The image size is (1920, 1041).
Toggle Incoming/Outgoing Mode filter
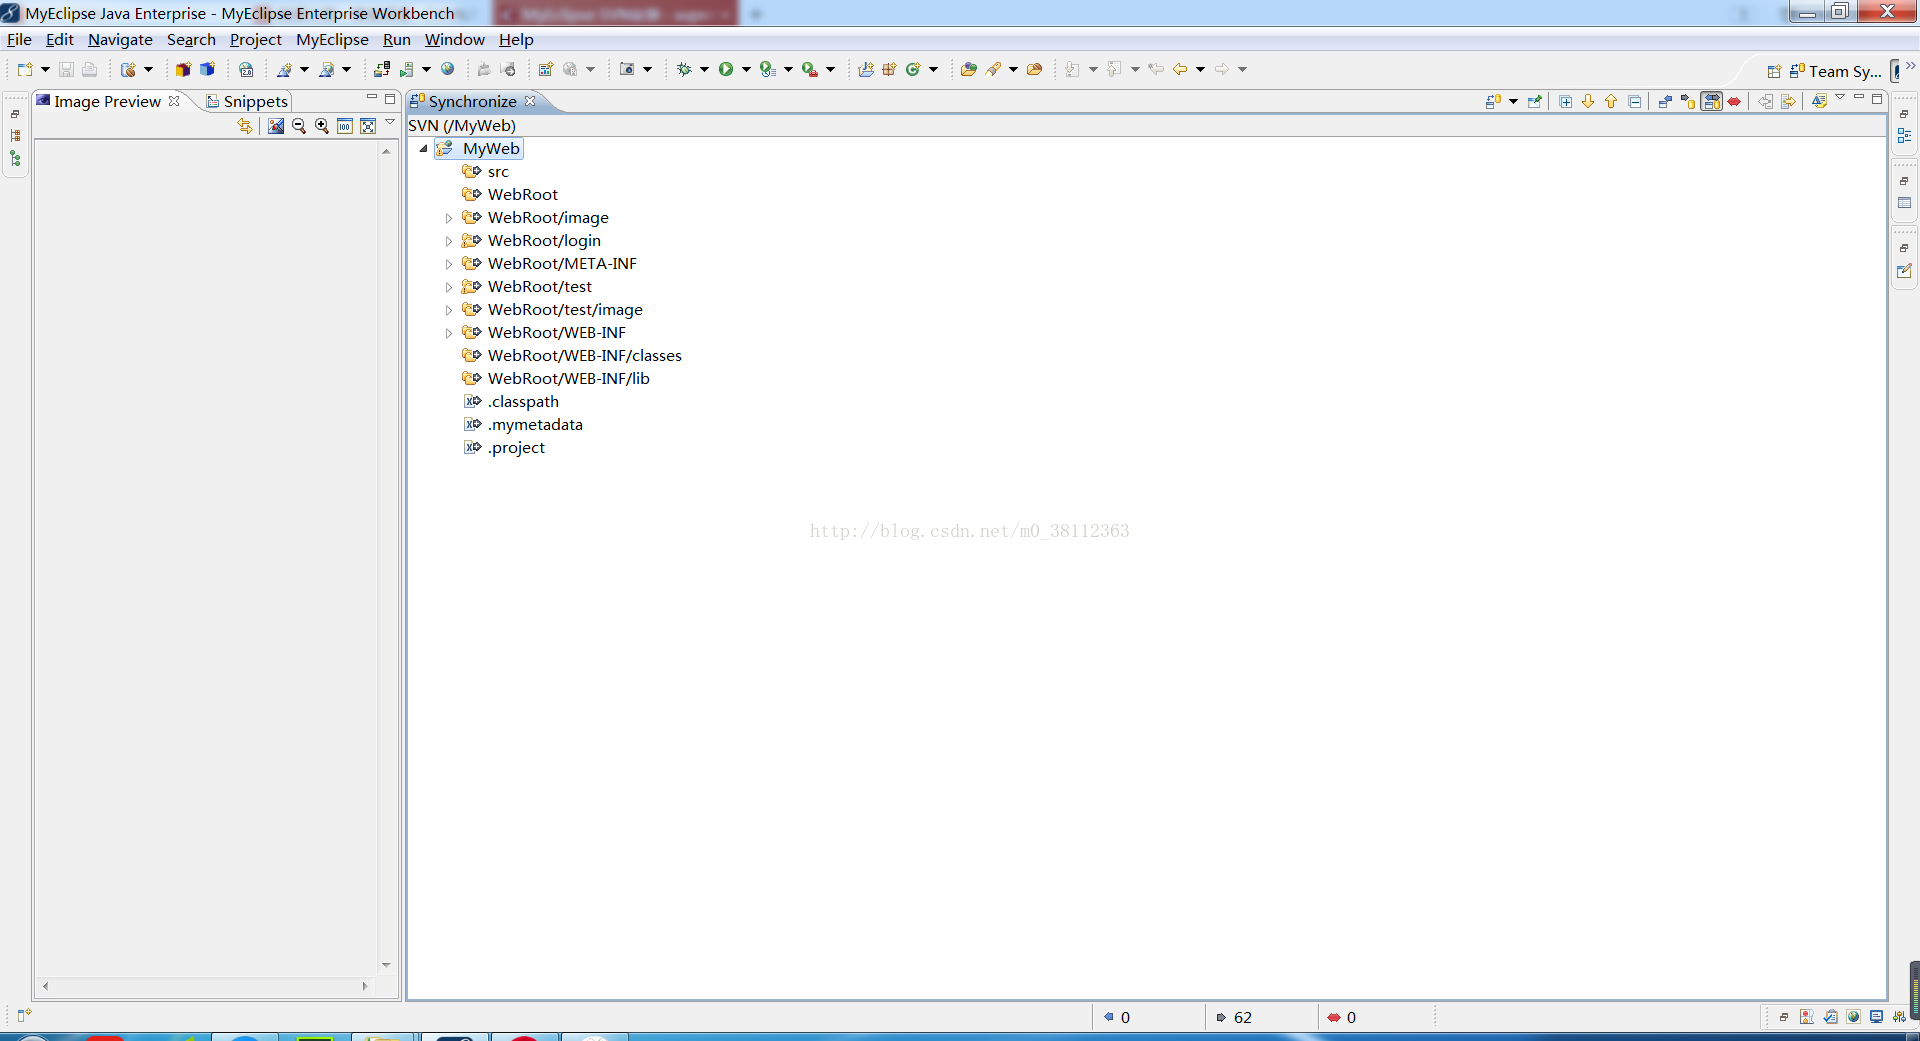pyautogui.click(x=1711, y=101)
